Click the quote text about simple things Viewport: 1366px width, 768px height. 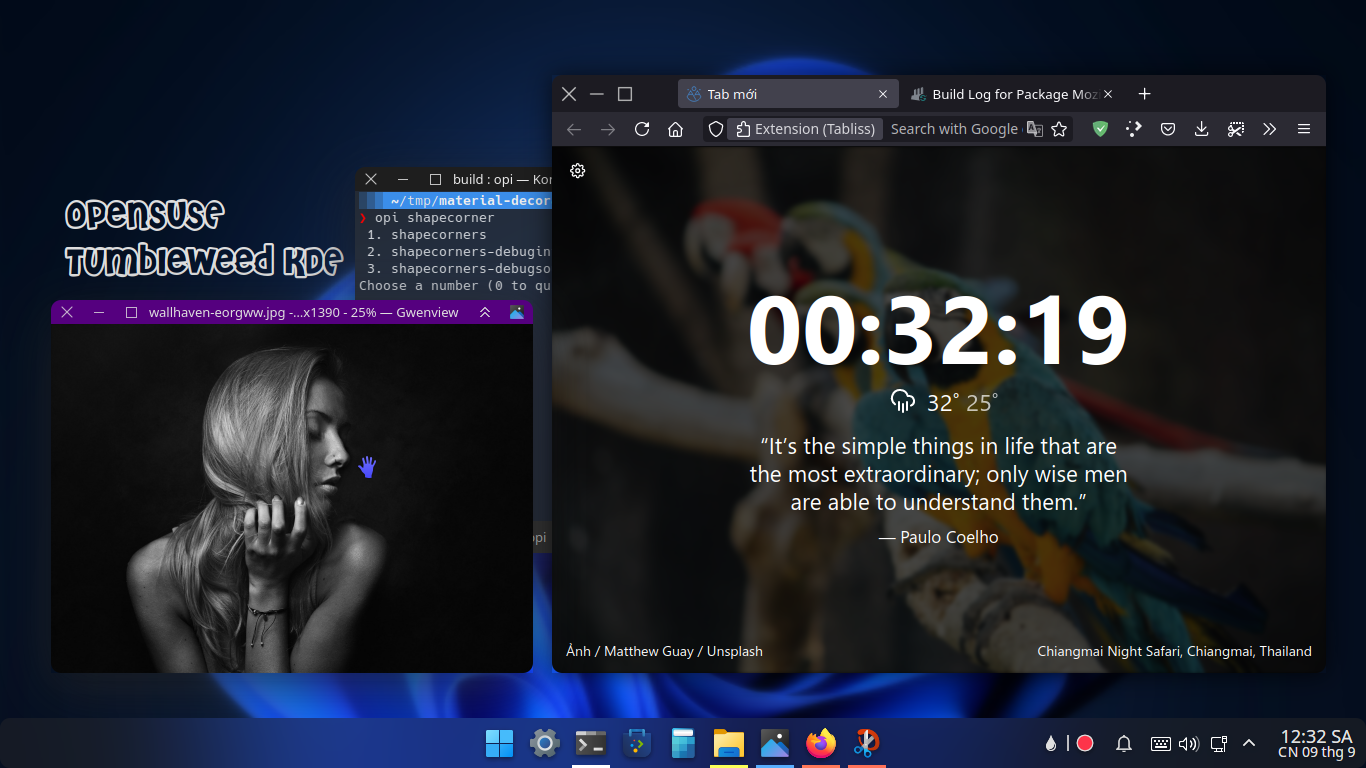coord(938,474)
